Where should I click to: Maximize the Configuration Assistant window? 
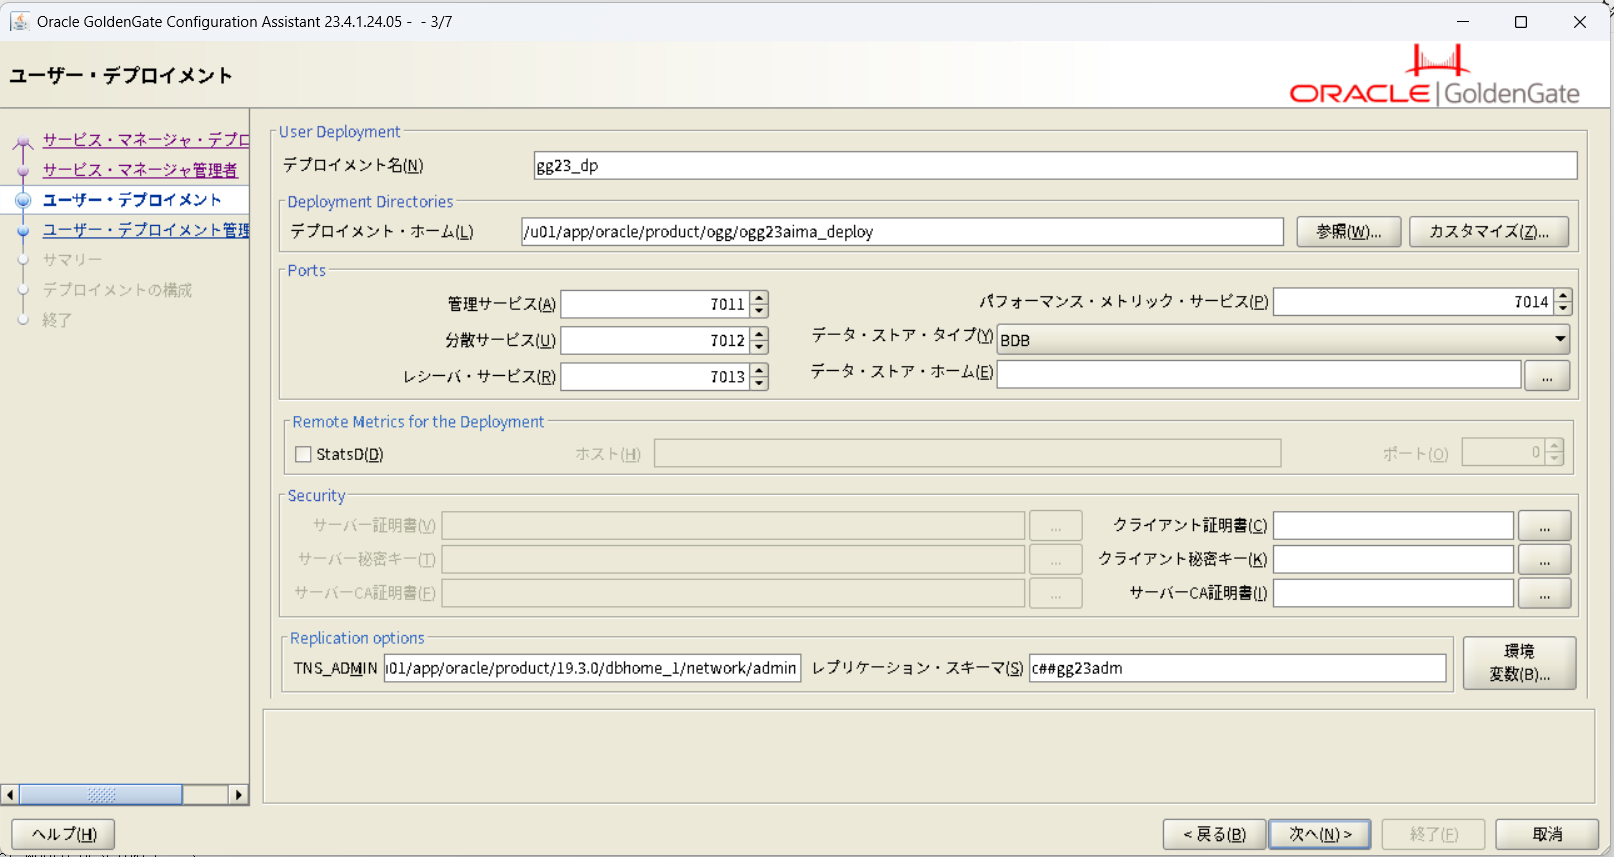pyautogui.click(x=1521, y=22)
